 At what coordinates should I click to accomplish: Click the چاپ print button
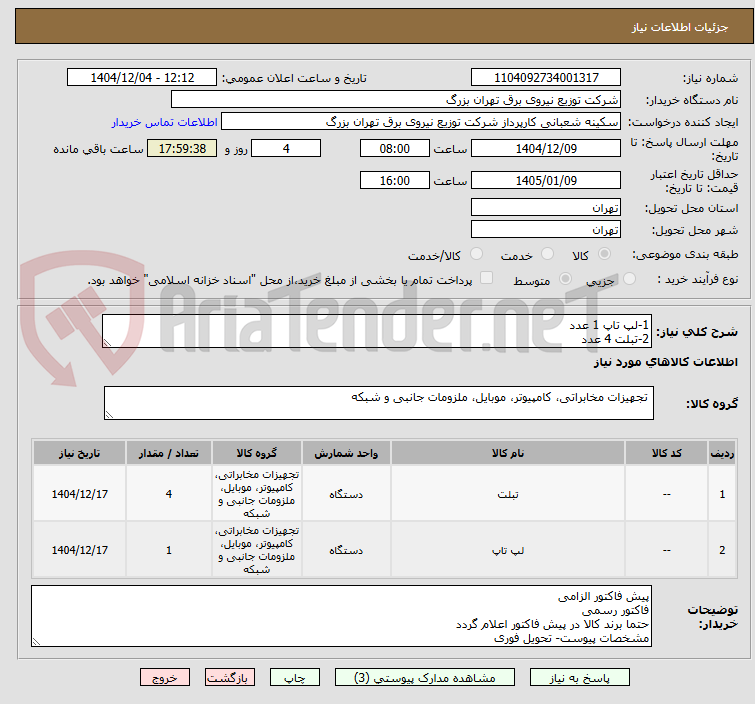pyautogui.click(x=295, y=678)
